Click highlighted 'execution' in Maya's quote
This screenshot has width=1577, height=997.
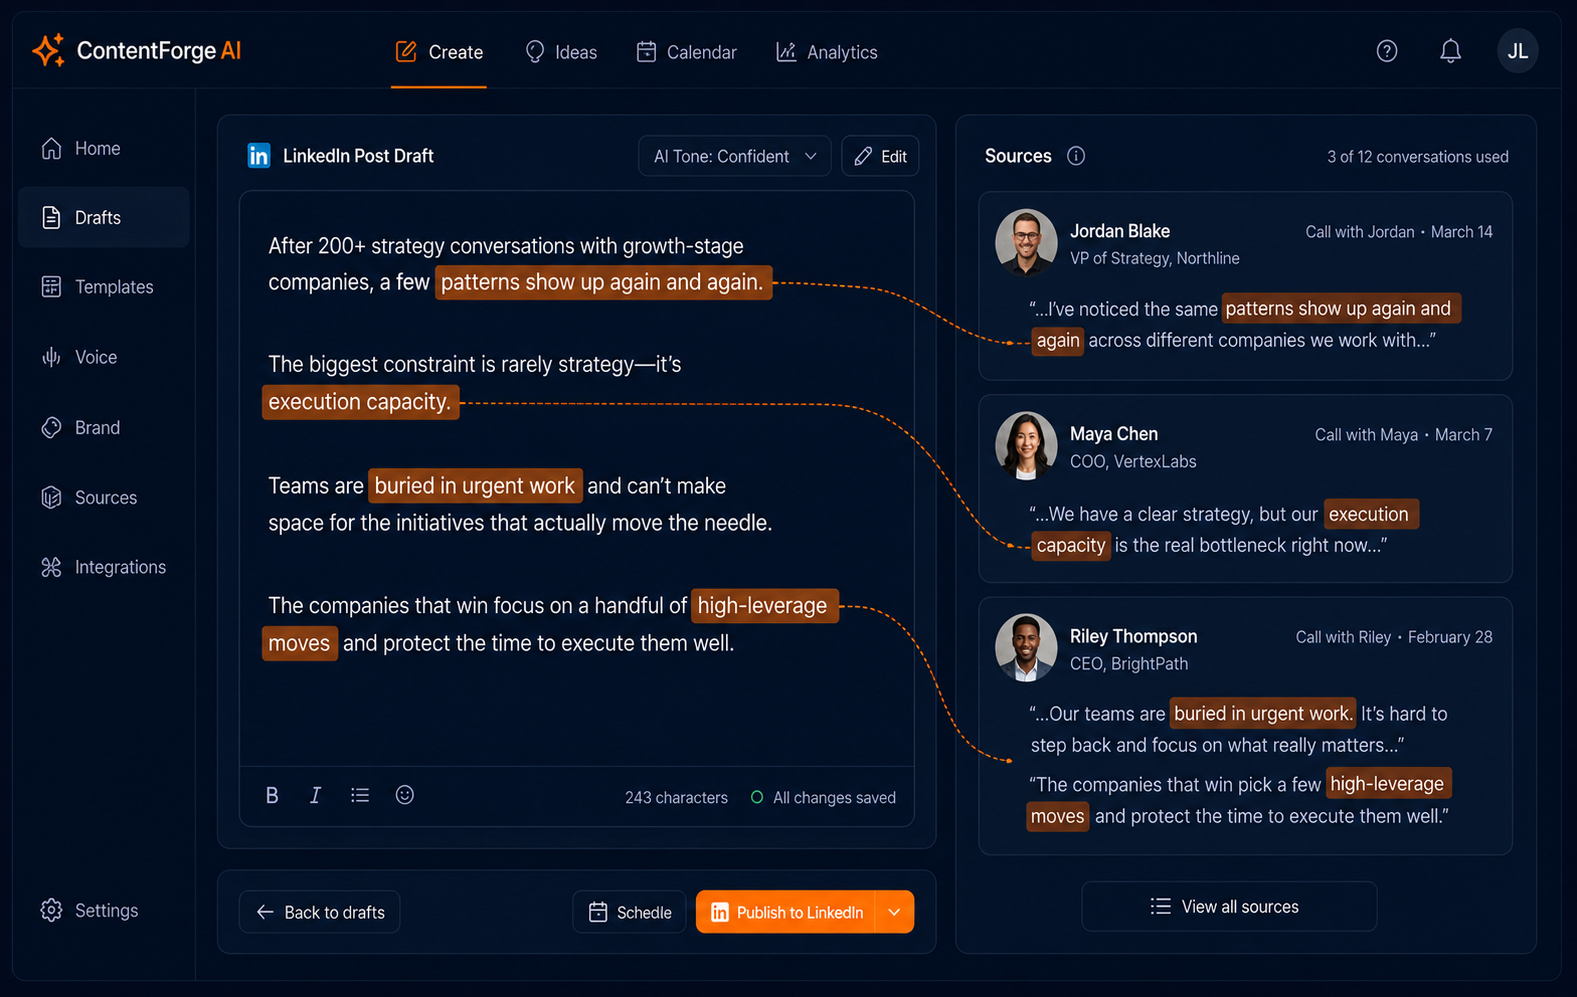click(1371, 514)
